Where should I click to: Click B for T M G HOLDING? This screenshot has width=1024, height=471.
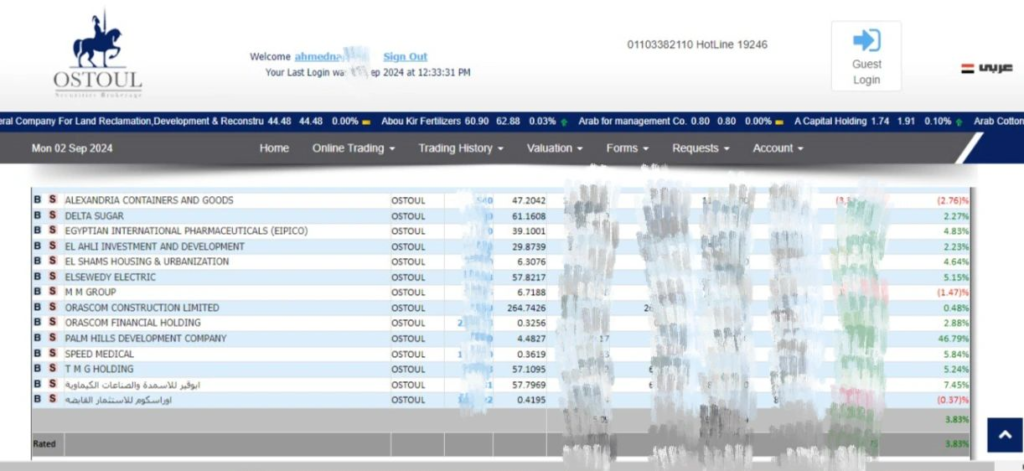[37, 368]
